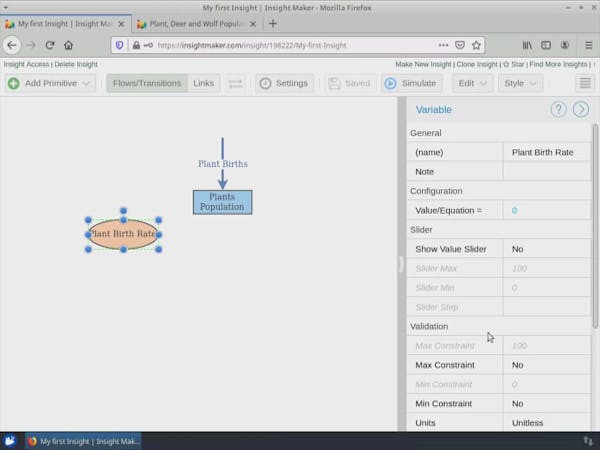Open a new browser tab
Viewport: 600px width, 450px height.
pos(272,24)
